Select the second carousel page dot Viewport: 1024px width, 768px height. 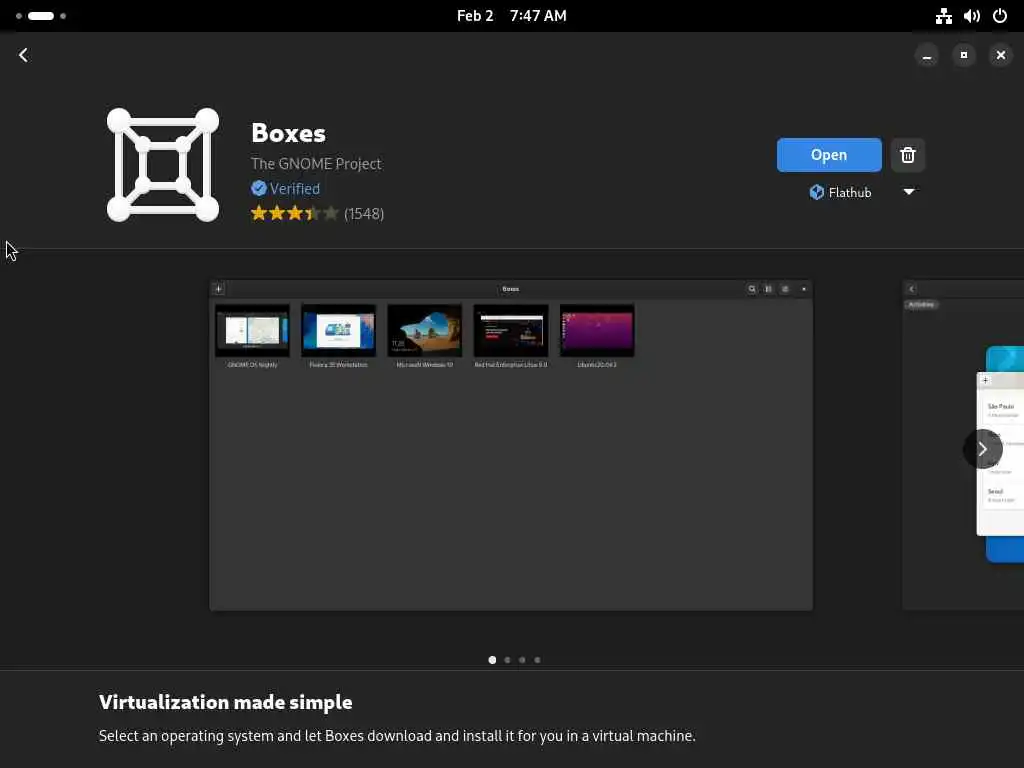click(507, 660)
